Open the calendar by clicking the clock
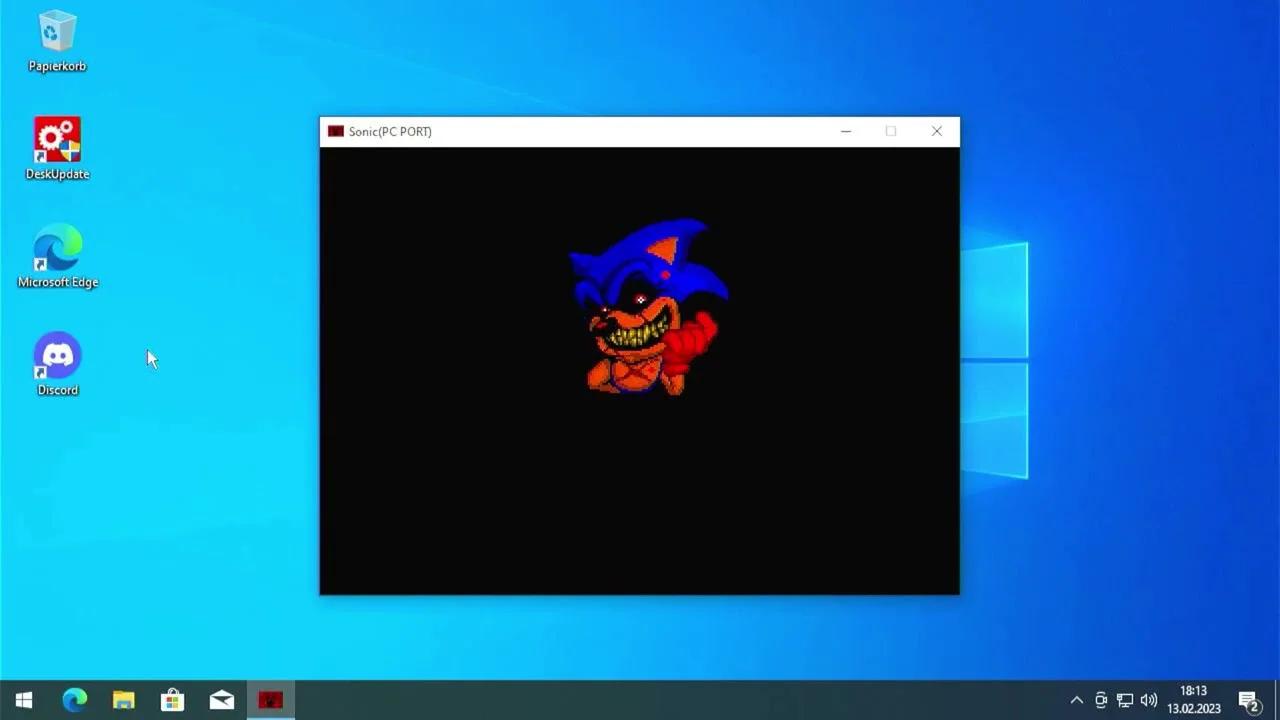 [1195, 699]
